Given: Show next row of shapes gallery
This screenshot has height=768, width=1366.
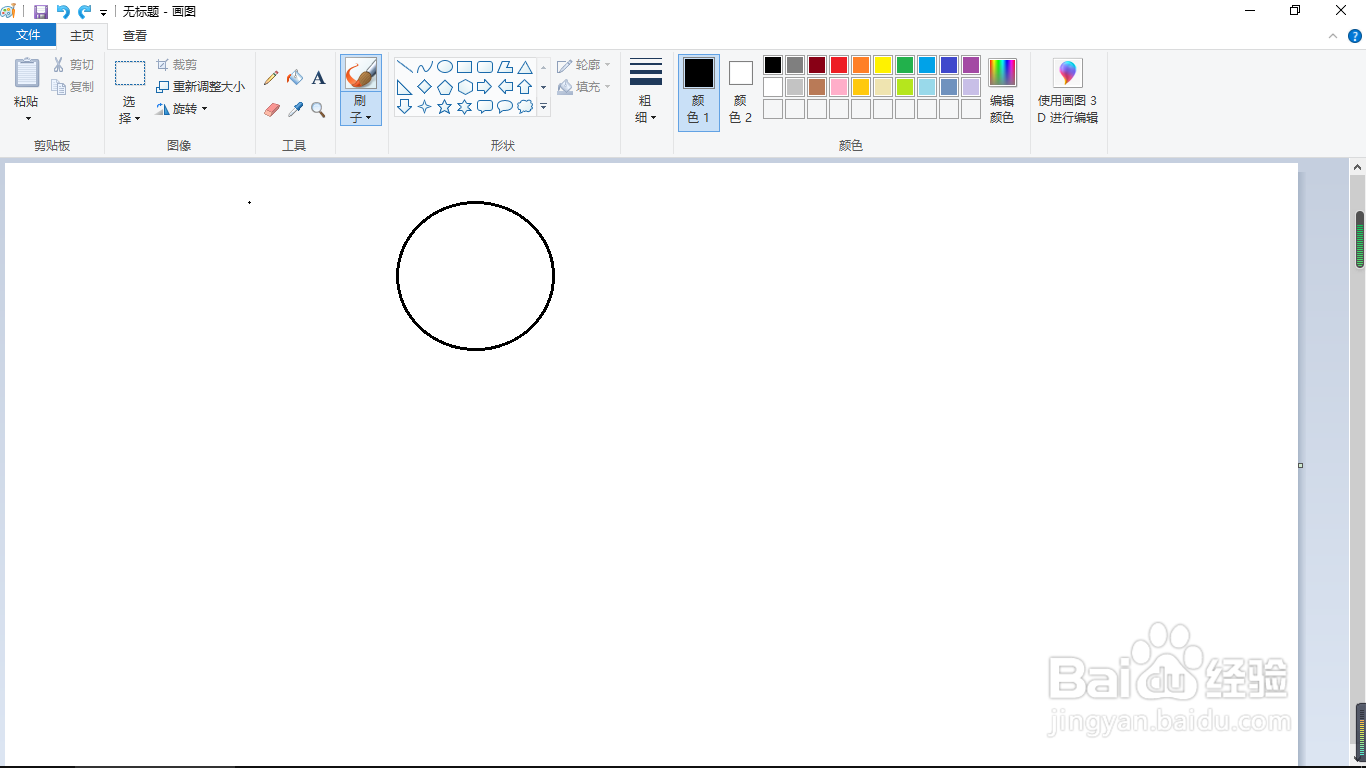Looking at the screenshot, I should [544, 87].
